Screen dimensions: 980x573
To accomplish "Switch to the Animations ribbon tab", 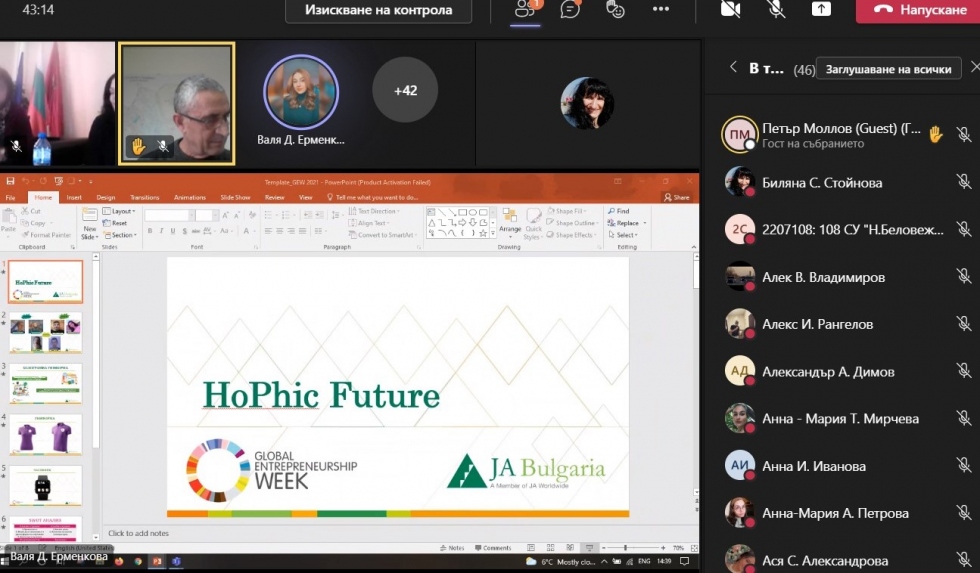I will tap(189, 197).
